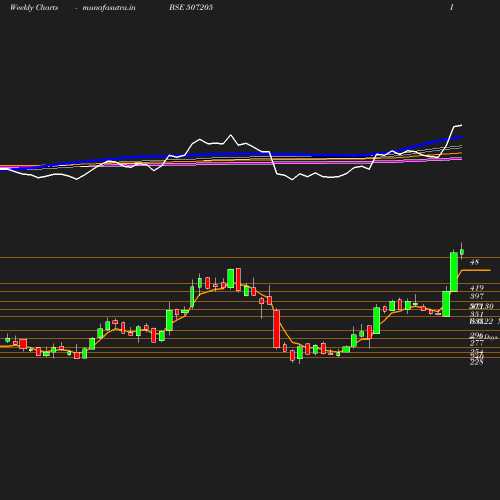Click the latest small green candlestick
The height and width of the screenshot is (500, 500).
click(x=462, y=252)
